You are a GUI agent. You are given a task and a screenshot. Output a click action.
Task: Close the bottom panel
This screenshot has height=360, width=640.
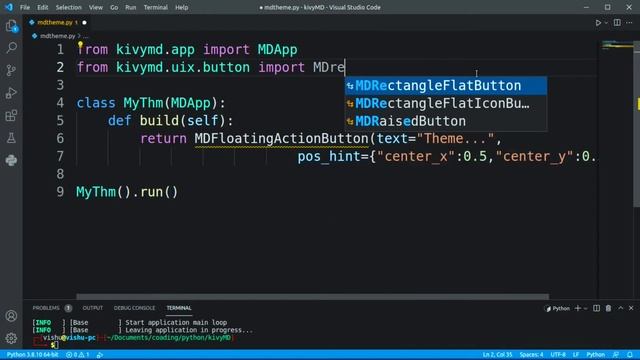coord(631,309)
